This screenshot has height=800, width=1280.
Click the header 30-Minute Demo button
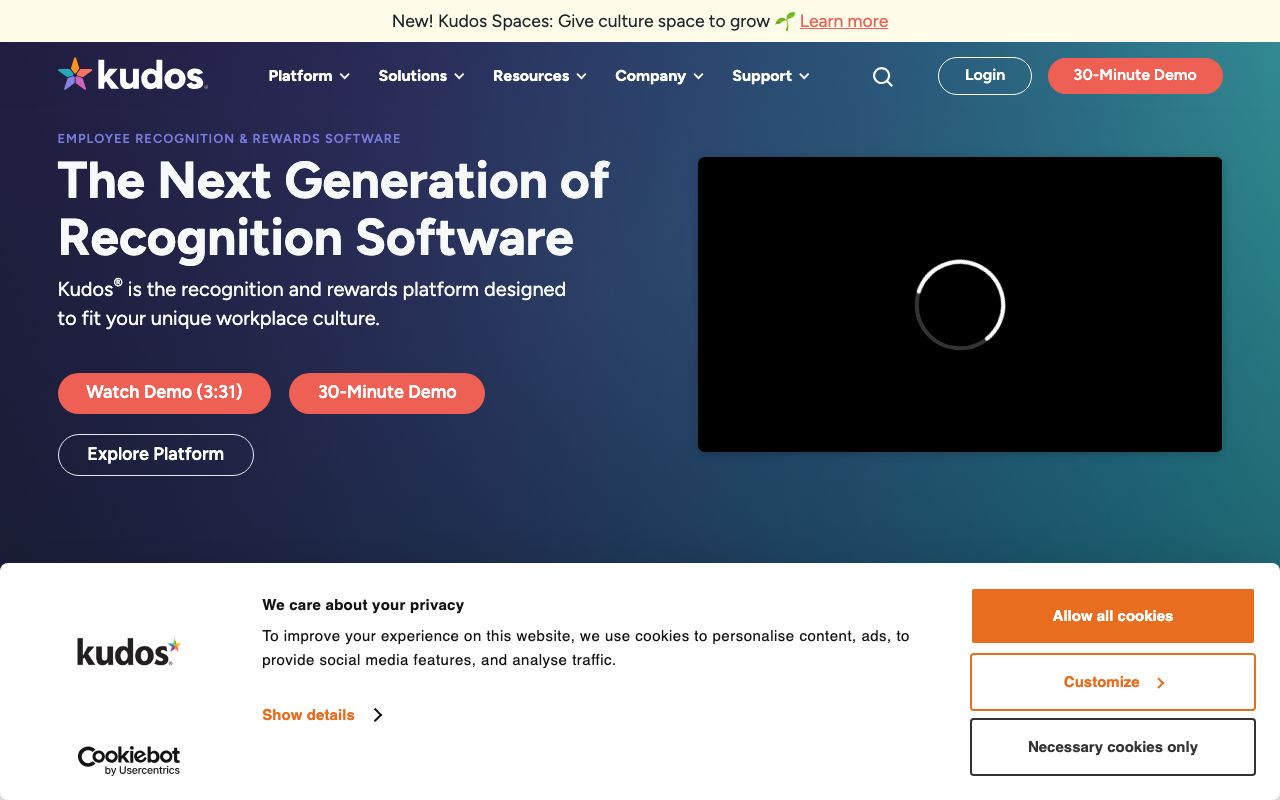coord(1134,76)
